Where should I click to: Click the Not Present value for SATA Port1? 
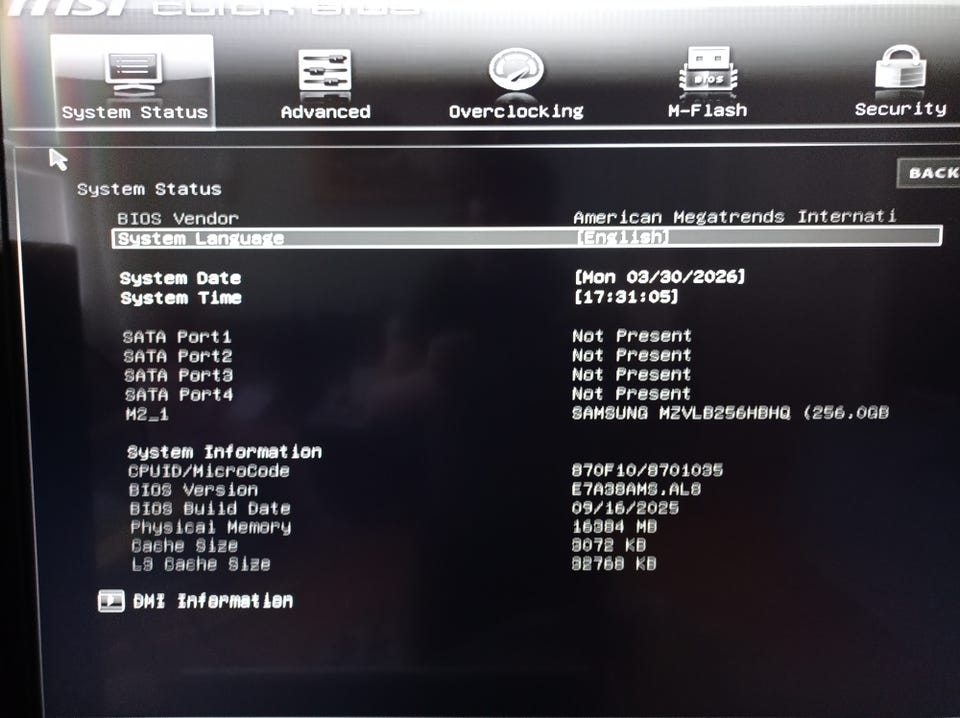632,336
